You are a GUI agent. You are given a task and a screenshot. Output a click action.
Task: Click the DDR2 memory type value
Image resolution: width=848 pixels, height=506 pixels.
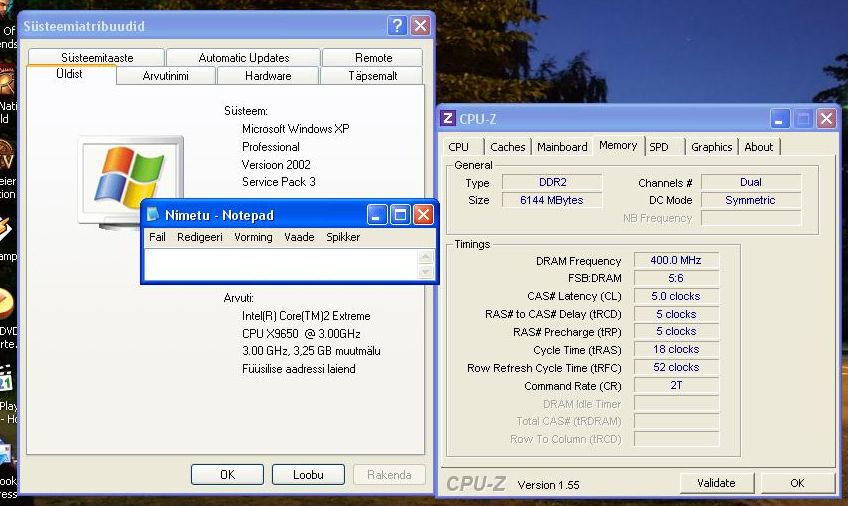[552, 182]
